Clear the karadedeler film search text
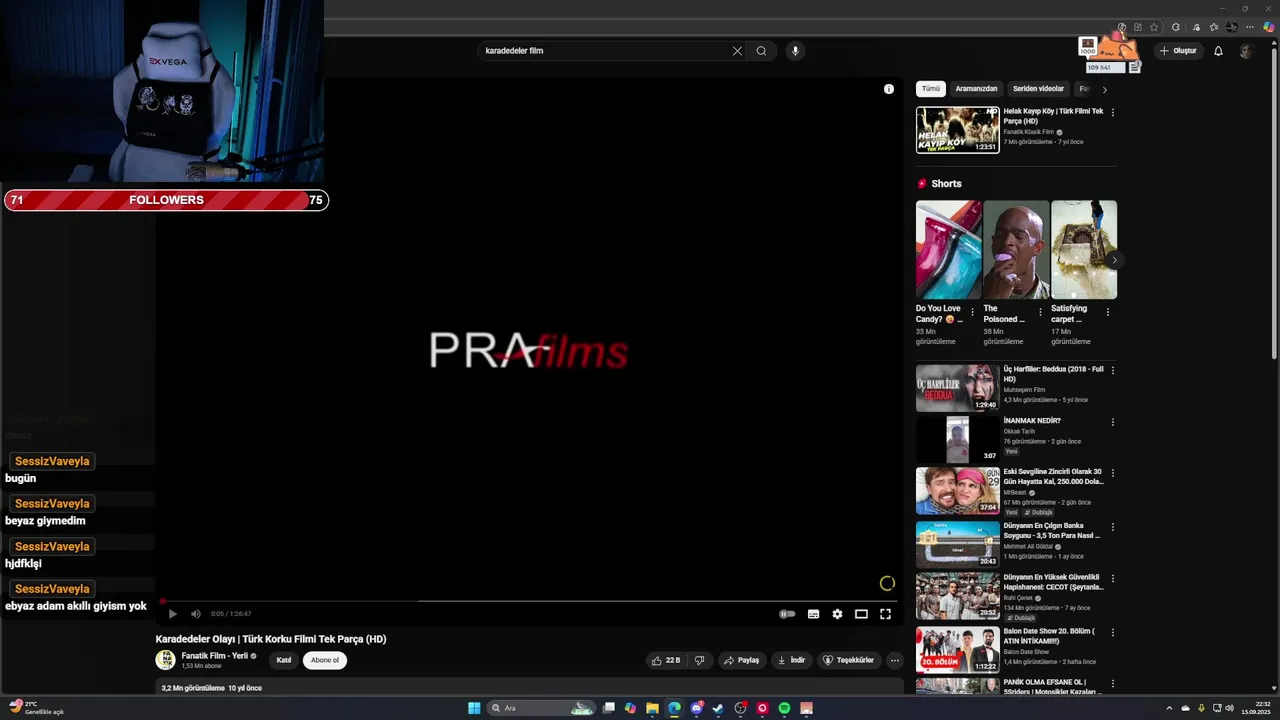Image resolution: width=1280 pixels, height=720 pixels. [x=737, y=51]
